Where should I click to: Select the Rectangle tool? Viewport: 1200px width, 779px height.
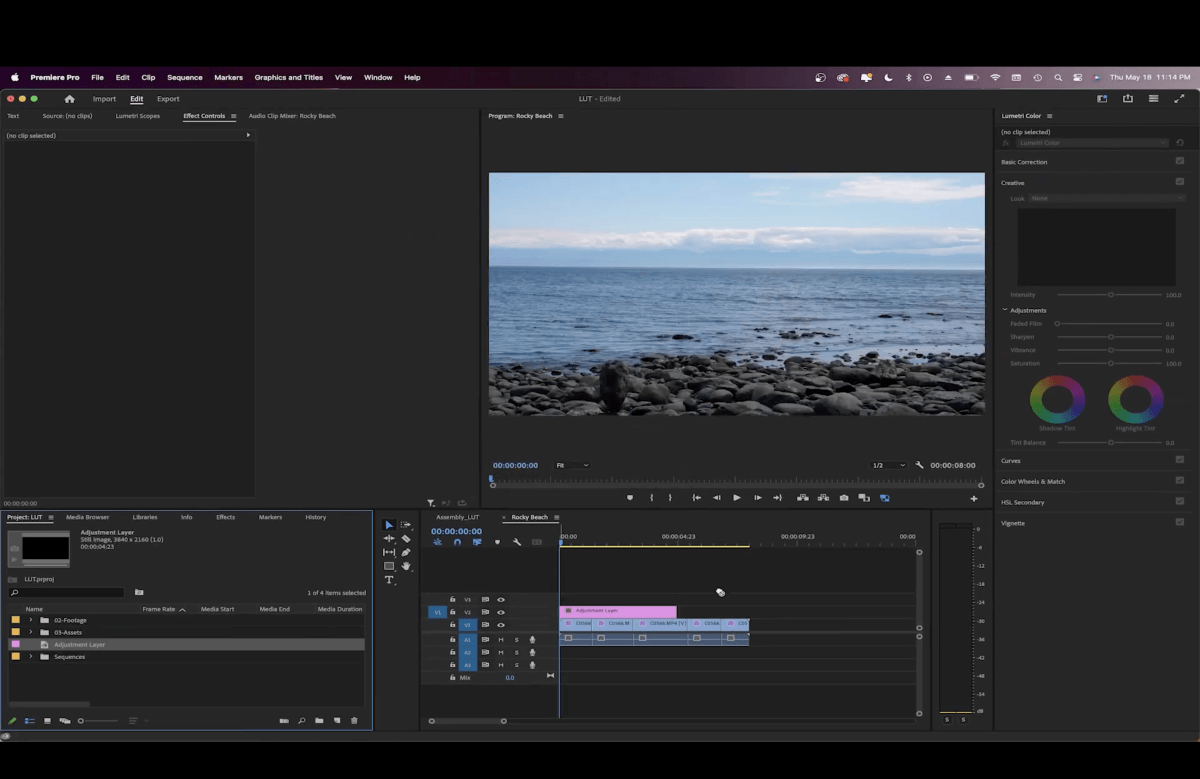pos(389,566)
